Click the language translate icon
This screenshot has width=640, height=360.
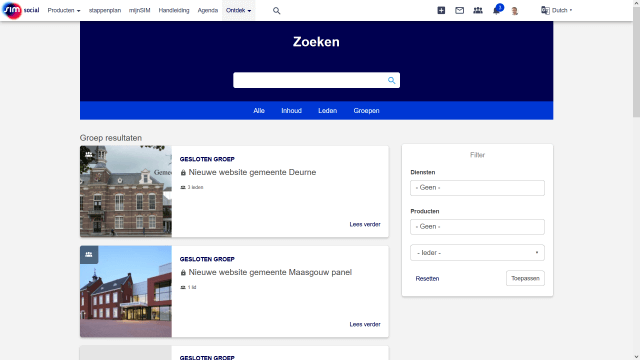coord(545,10)
